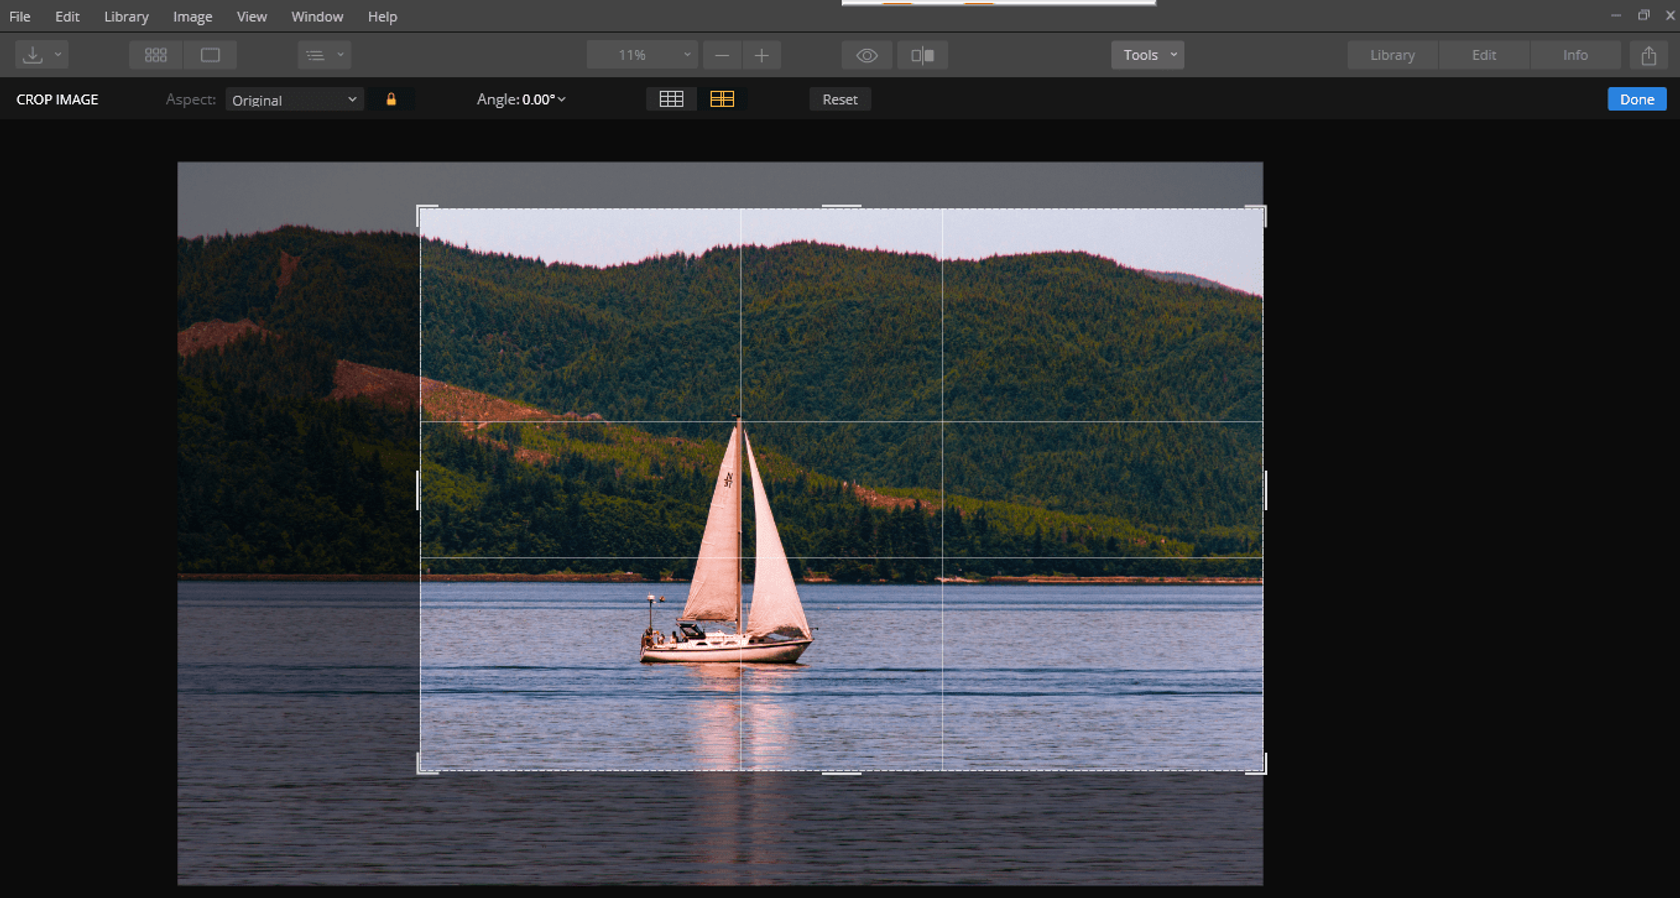Open the Library menu
Image resolution: width=1680 pixels, height=898 pixels.
(126, 16)
